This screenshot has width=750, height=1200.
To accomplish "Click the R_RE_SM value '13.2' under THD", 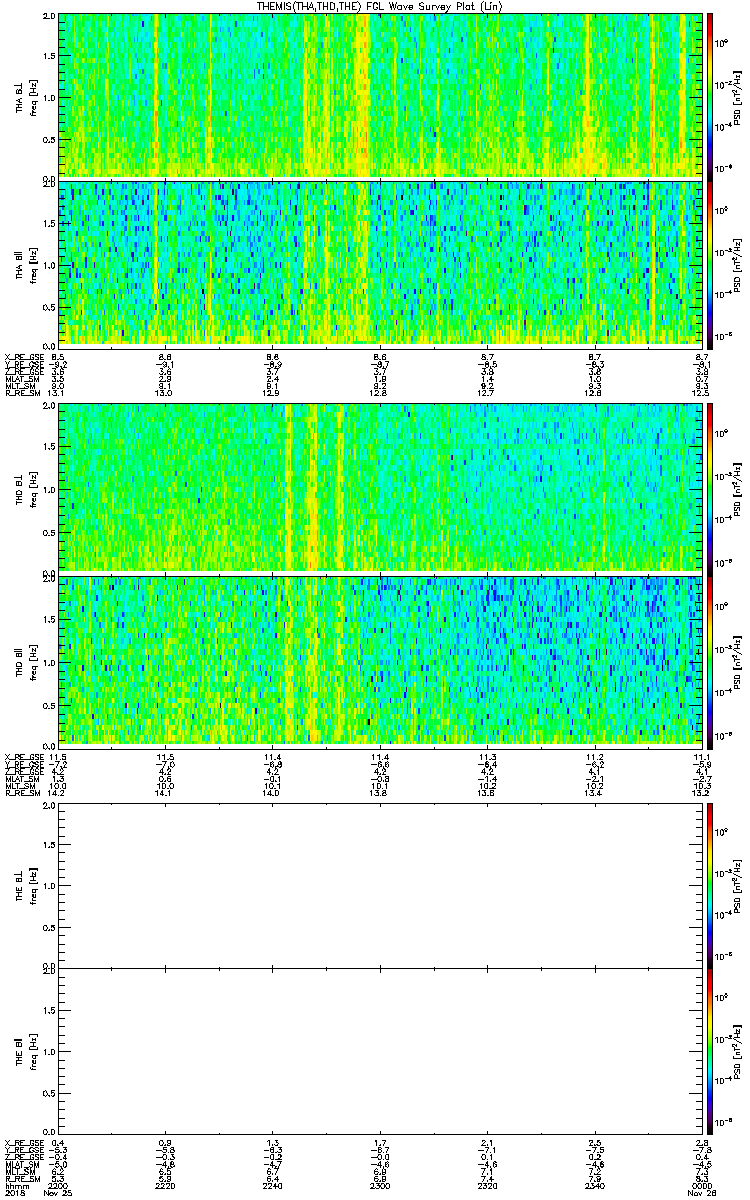I will click(700, 793).
